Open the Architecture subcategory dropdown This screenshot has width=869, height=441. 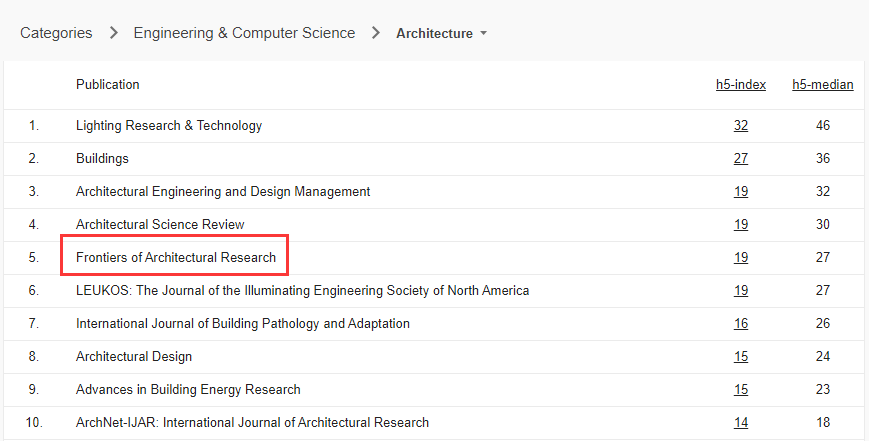pyautogui.click(x=441, y=33)
